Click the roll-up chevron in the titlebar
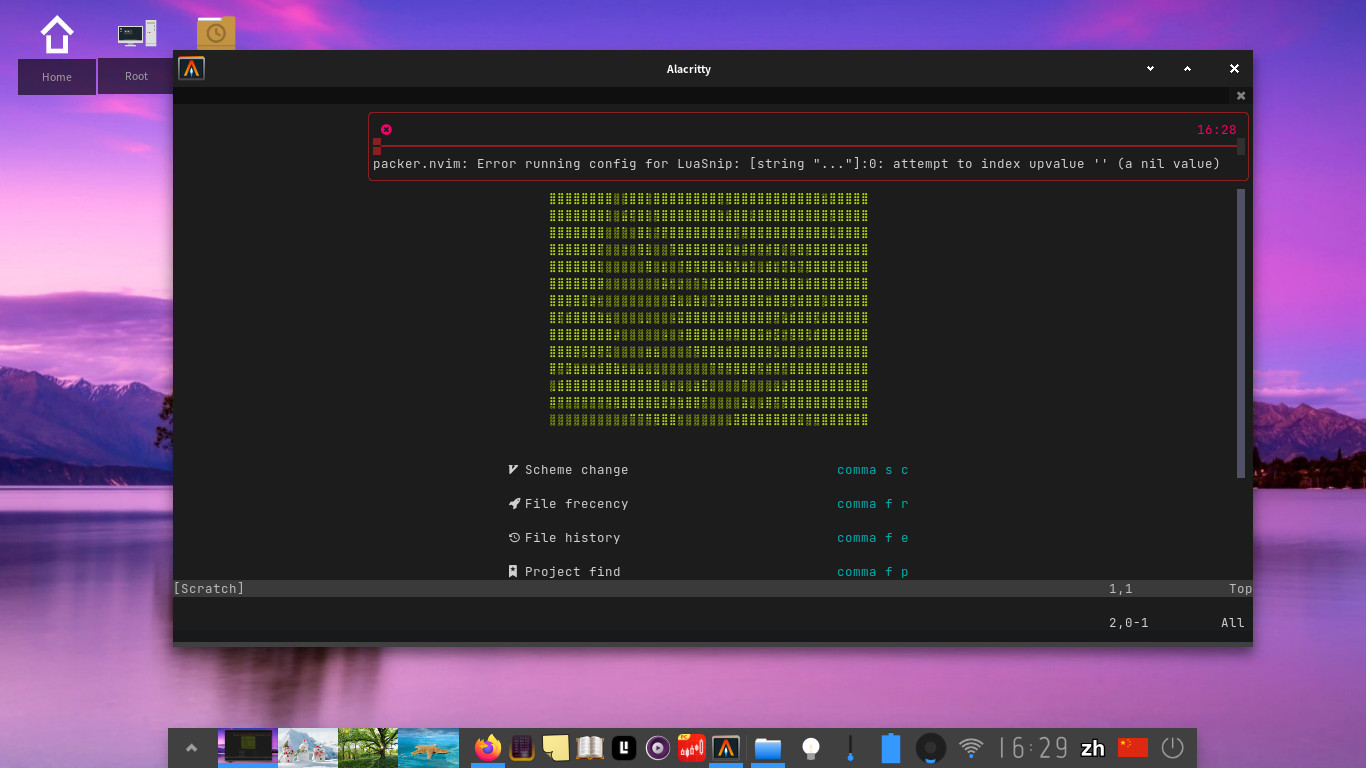 (1187, 68)
